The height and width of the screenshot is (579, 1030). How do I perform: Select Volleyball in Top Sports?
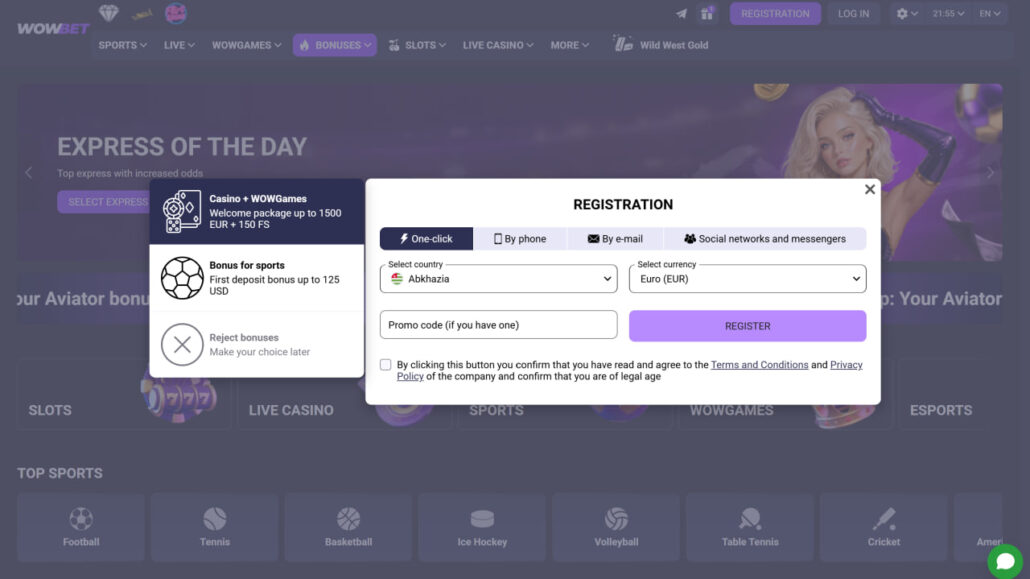616,527
